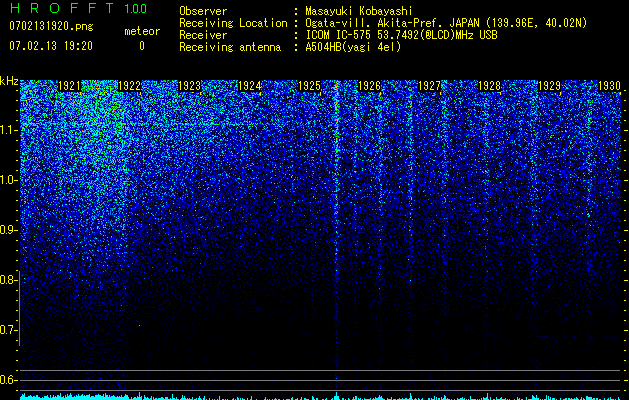This screenshot has height=400, width=629.
Task: Click the HROFFT 1.0.0 title text
Action: (78, 8)
